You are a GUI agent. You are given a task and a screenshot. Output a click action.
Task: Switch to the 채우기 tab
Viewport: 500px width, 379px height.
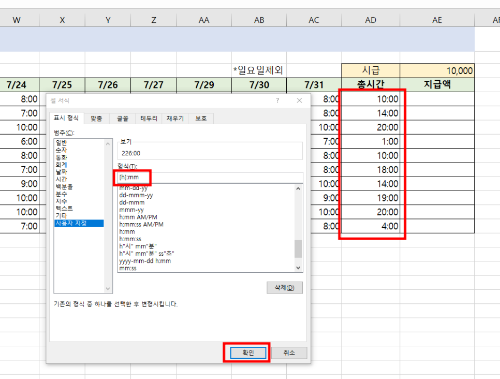[x=175, y=118]
